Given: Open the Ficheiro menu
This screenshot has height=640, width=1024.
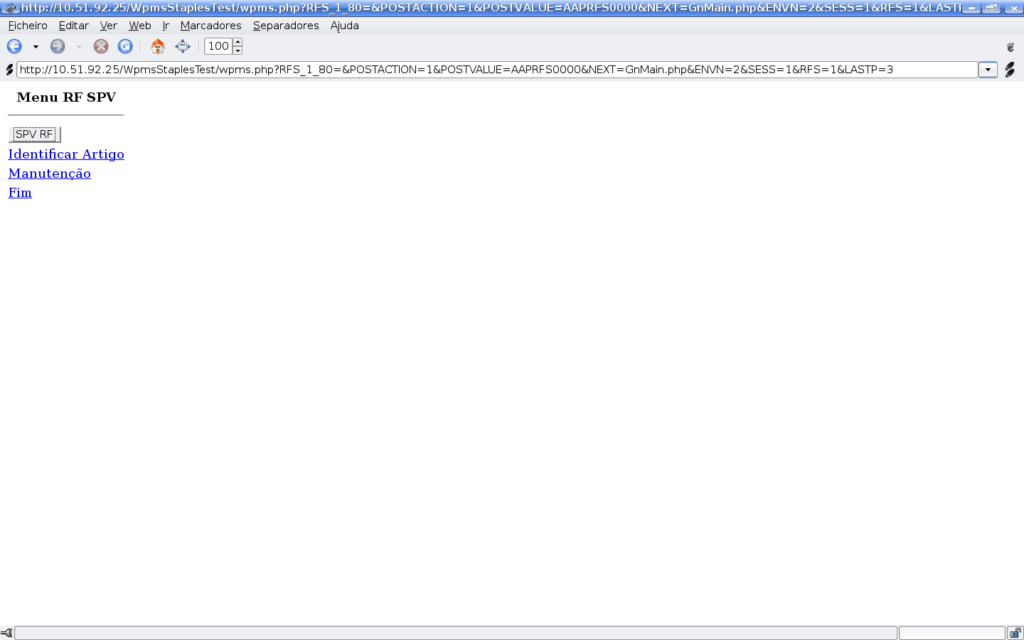Looking at the screenshot, I should click(x=27, y=25).
